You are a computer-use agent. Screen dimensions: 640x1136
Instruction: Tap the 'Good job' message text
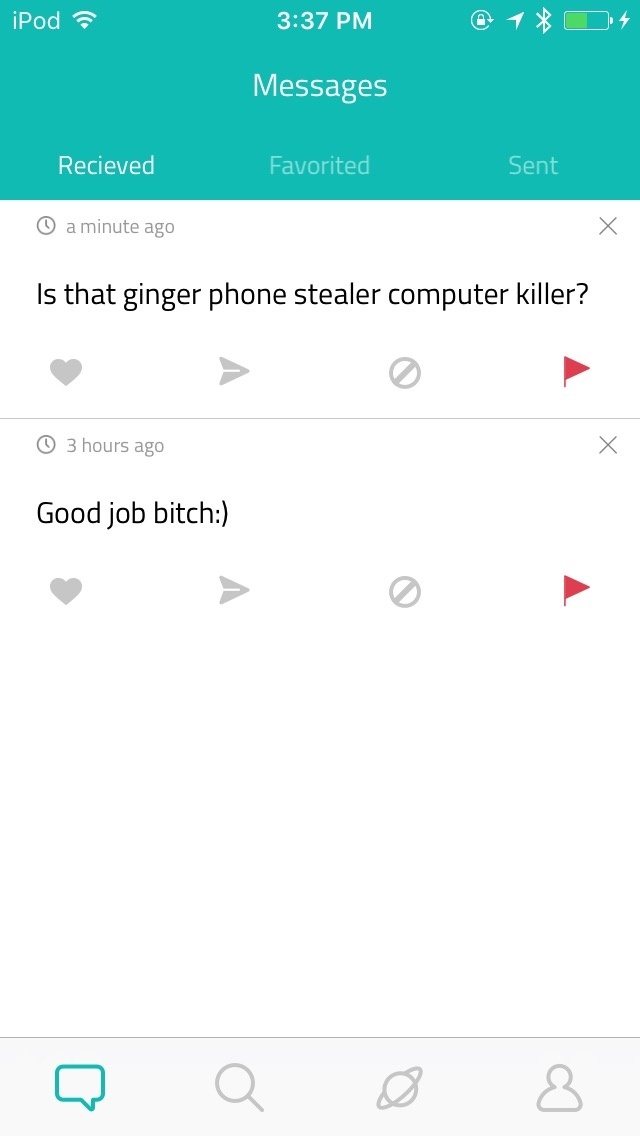click(x=133, y=514)
